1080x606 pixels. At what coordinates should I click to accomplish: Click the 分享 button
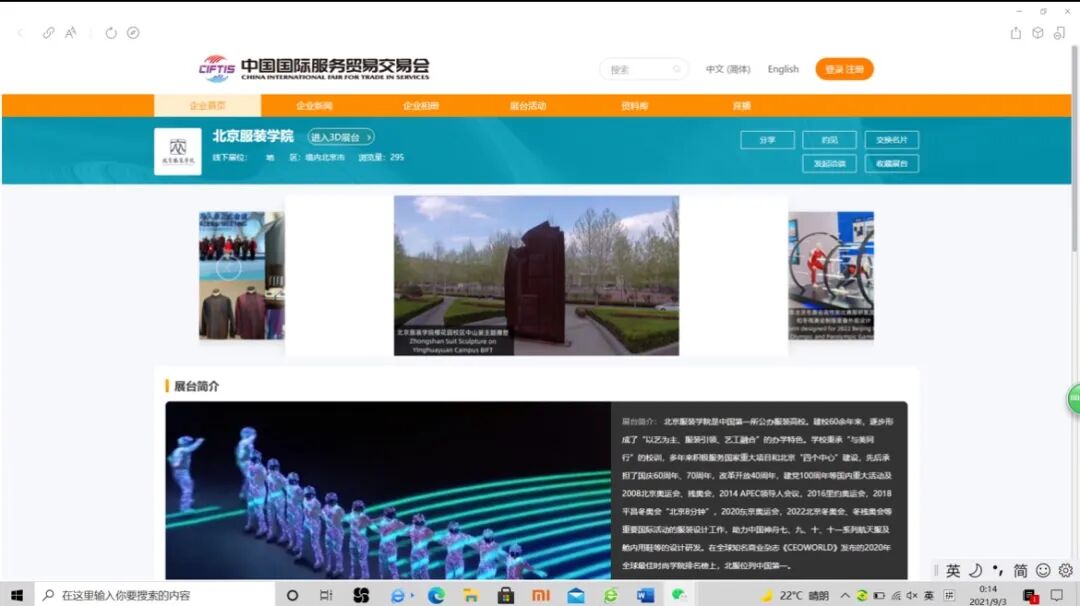(x=767, y=140)
